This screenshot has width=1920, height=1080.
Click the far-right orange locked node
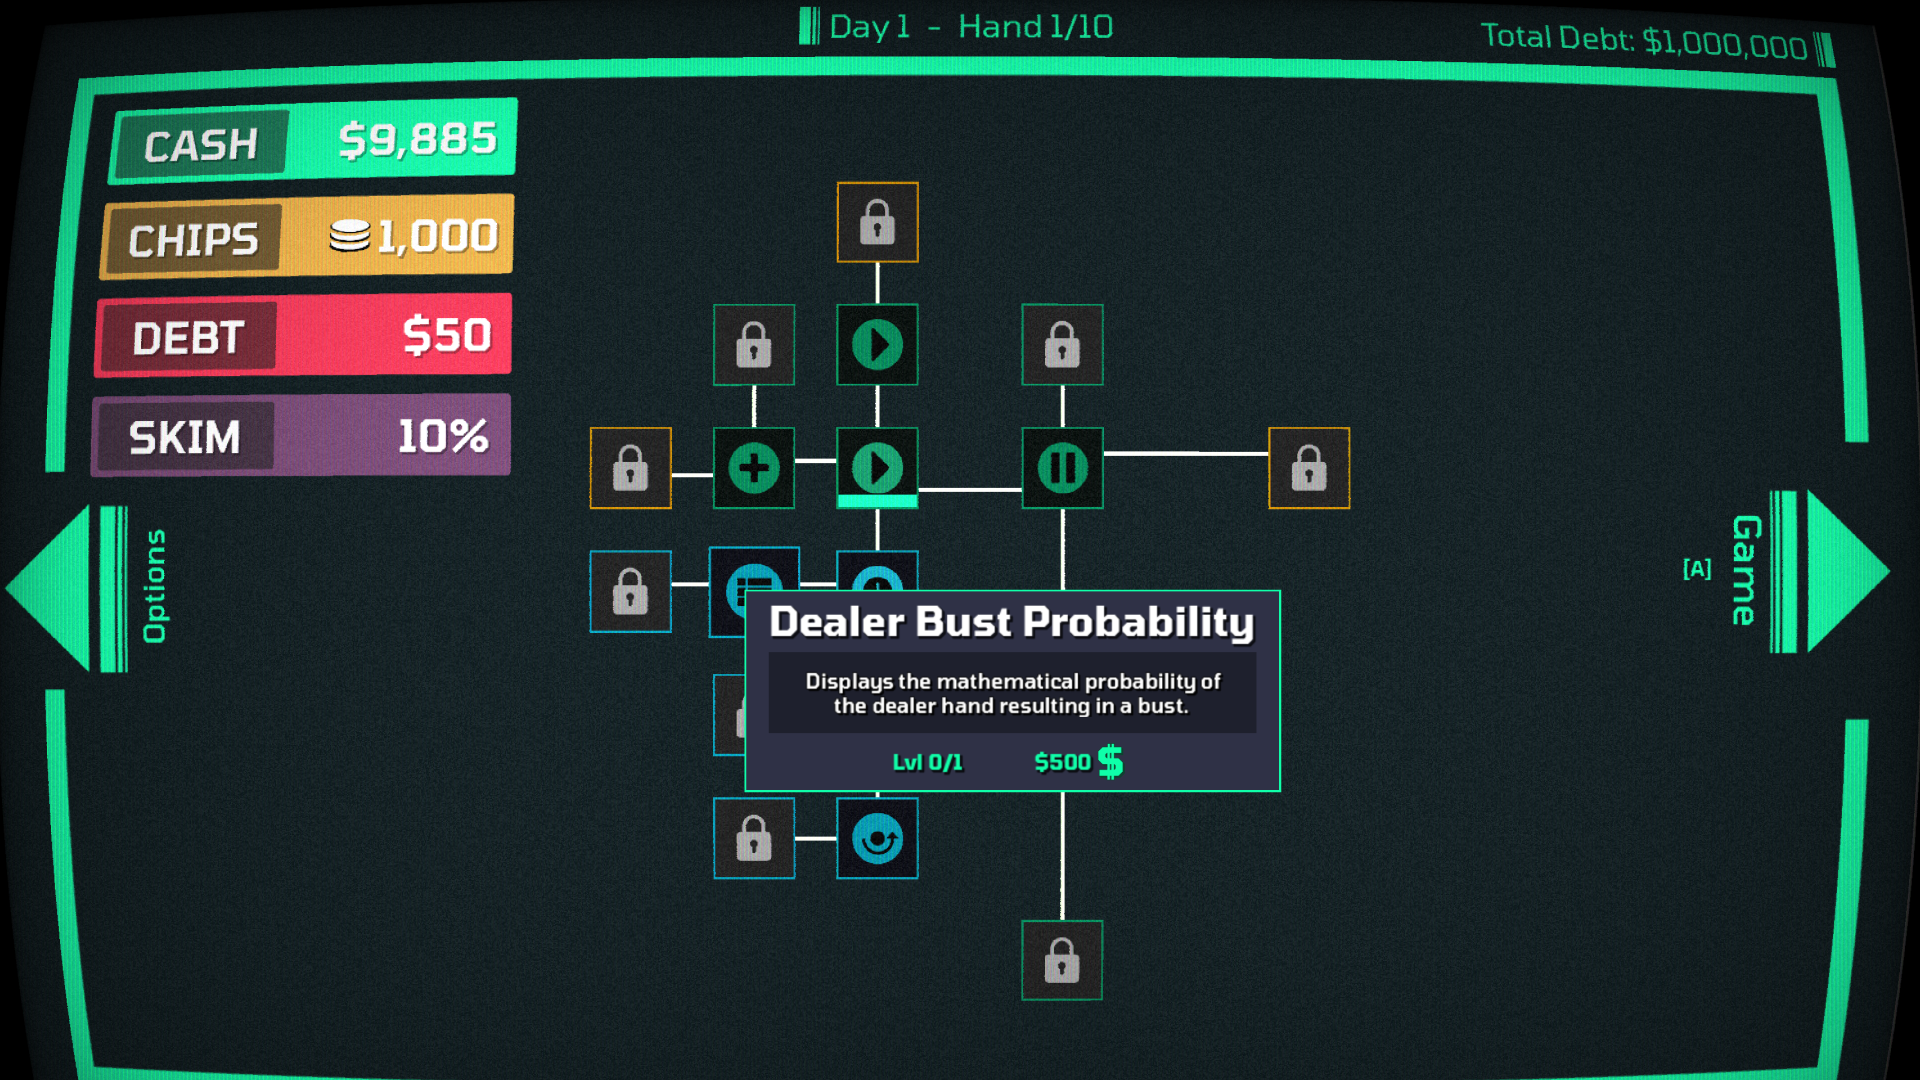pos(1308,468)
